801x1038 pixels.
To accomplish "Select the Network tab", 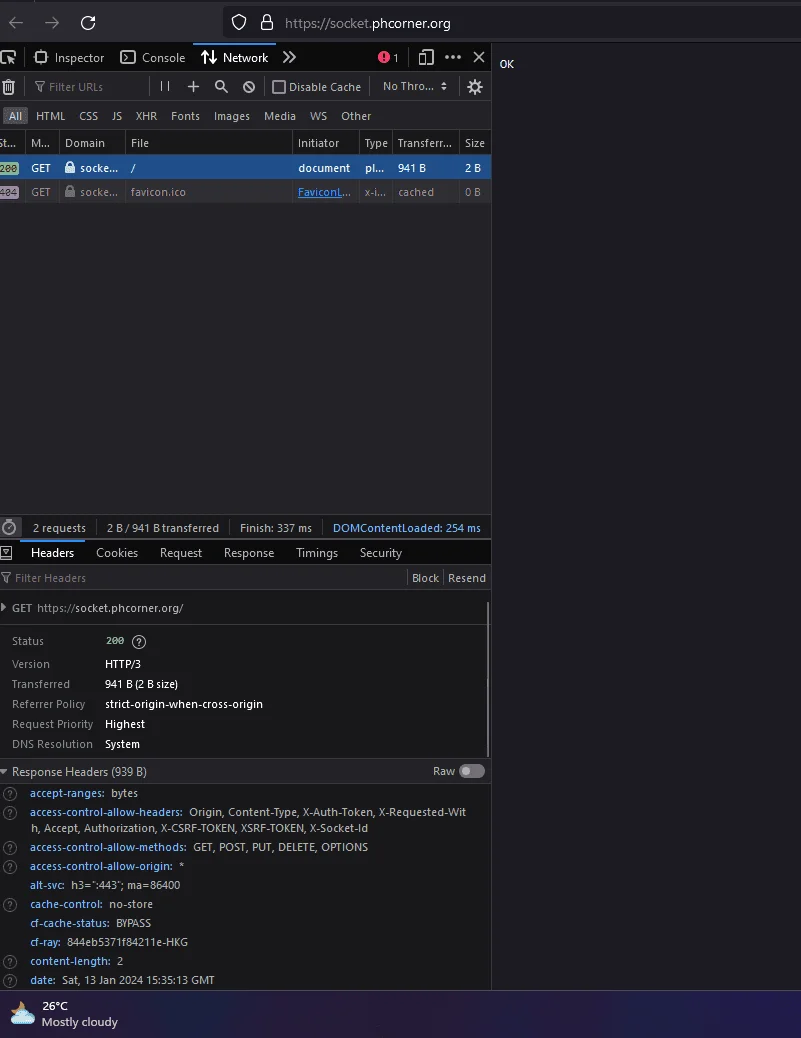I will 234,58.
